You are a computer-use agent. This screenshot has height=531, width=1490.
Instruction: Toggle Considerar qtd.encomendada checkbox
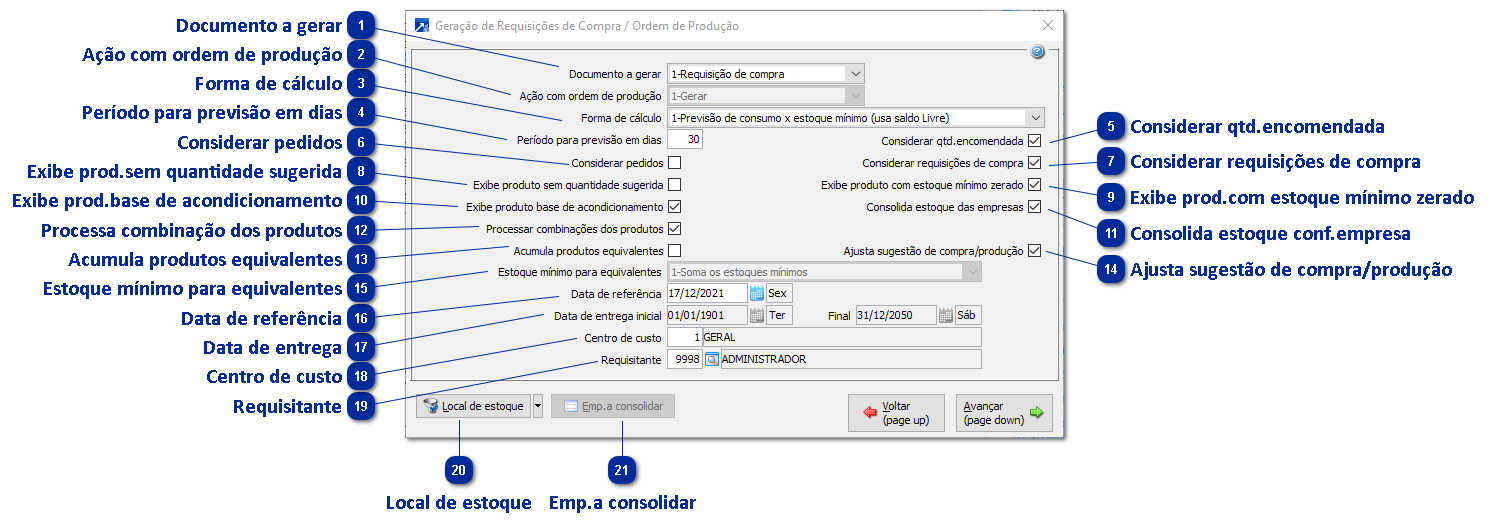(x=1034, y=141)
